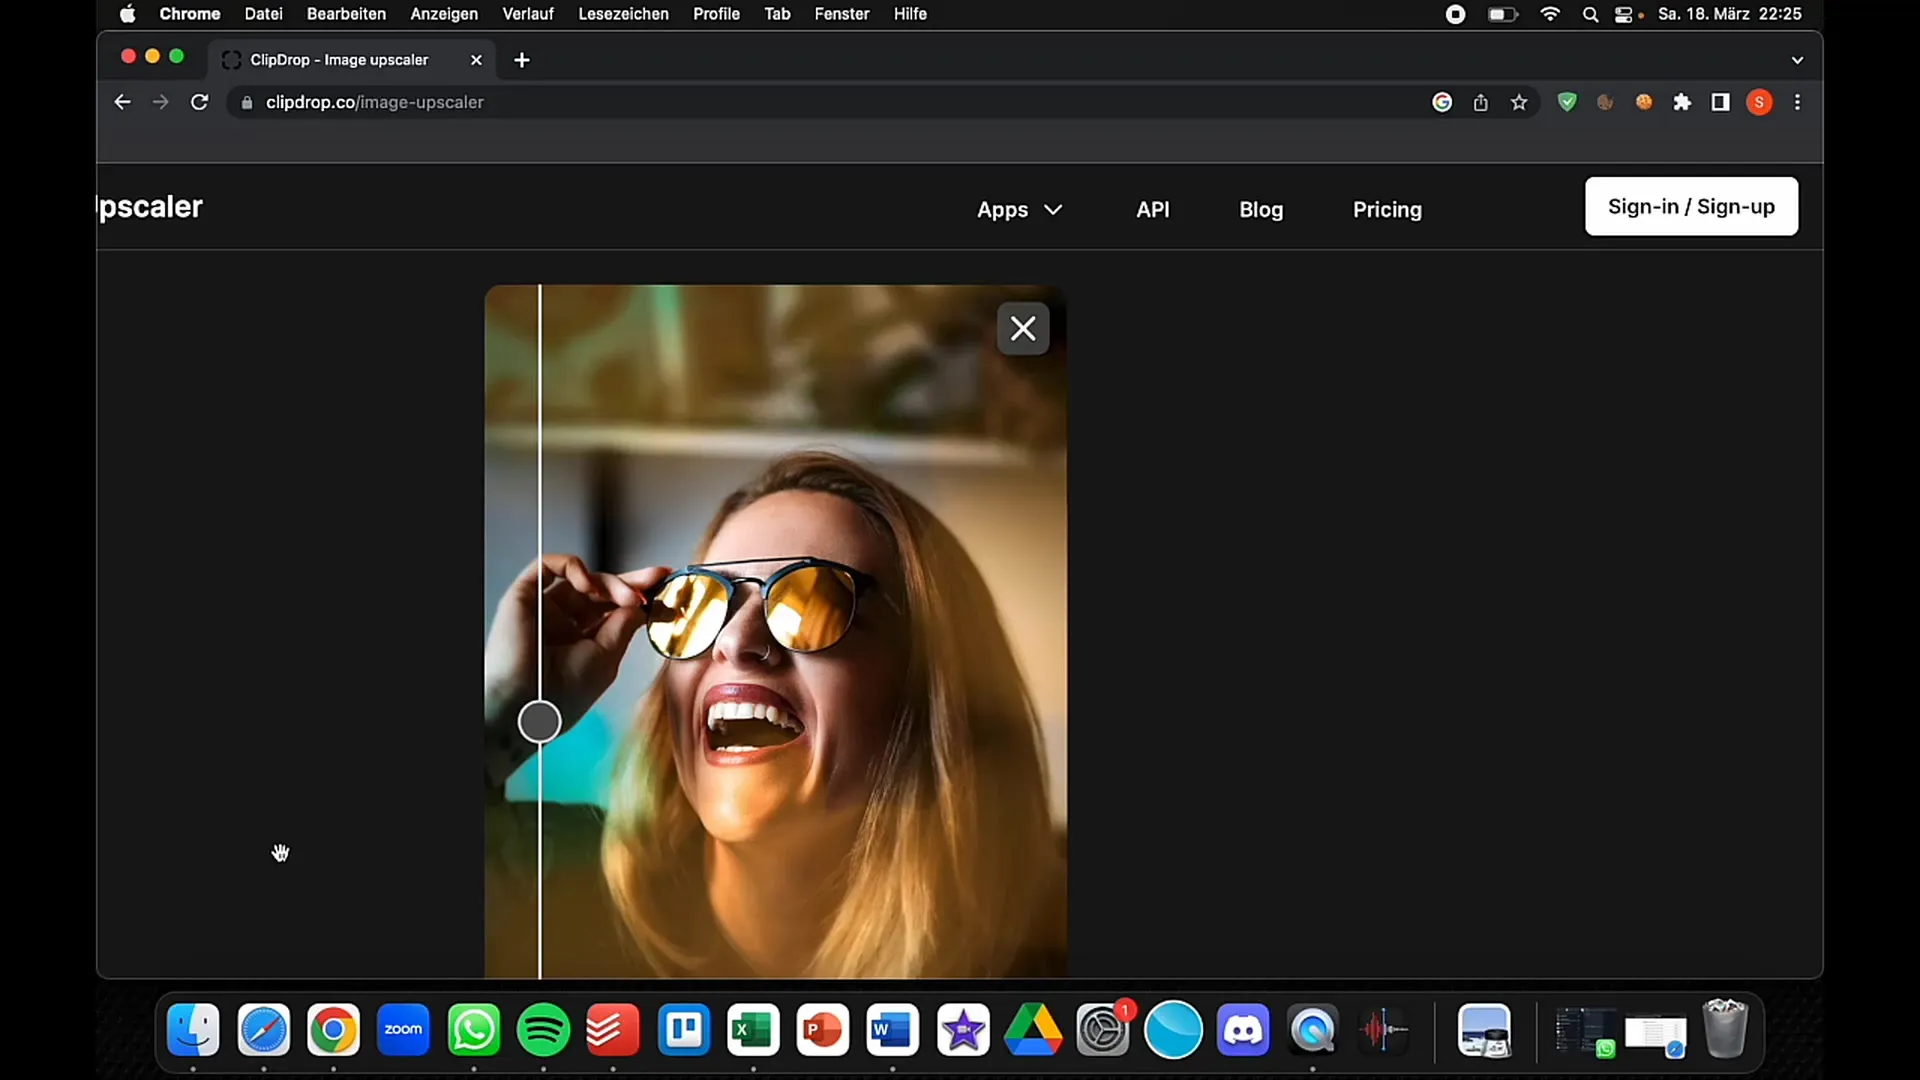Open the Verlauf menu
The height and width of the screenshot is (1080, 1920).
pos(527,14)
